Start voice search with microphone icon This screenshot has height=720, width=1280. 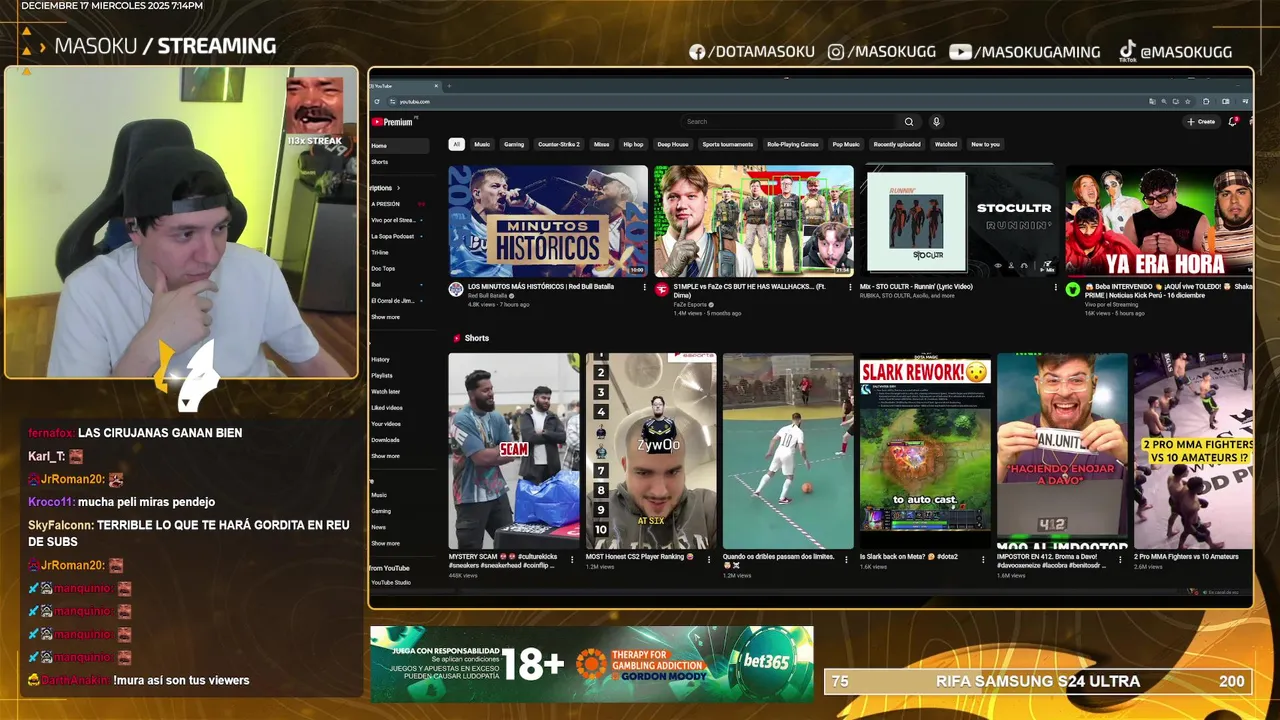pos(936,122)
